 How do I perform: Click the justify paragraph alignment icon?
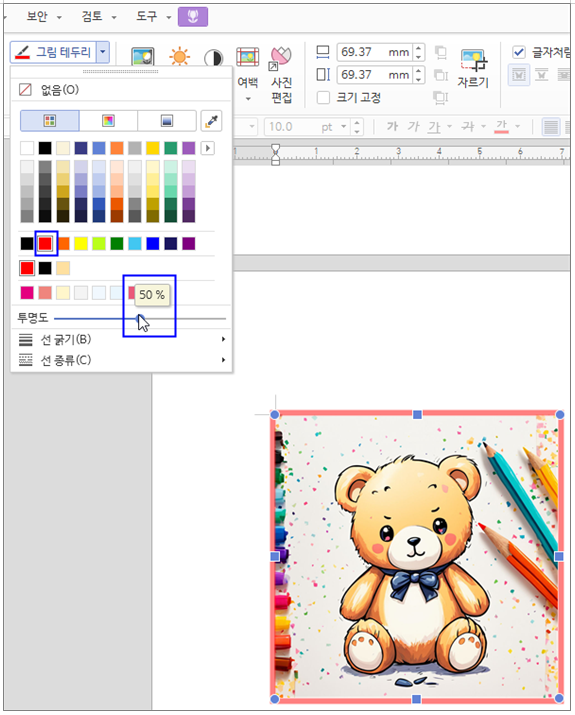[x=551, y=126]
